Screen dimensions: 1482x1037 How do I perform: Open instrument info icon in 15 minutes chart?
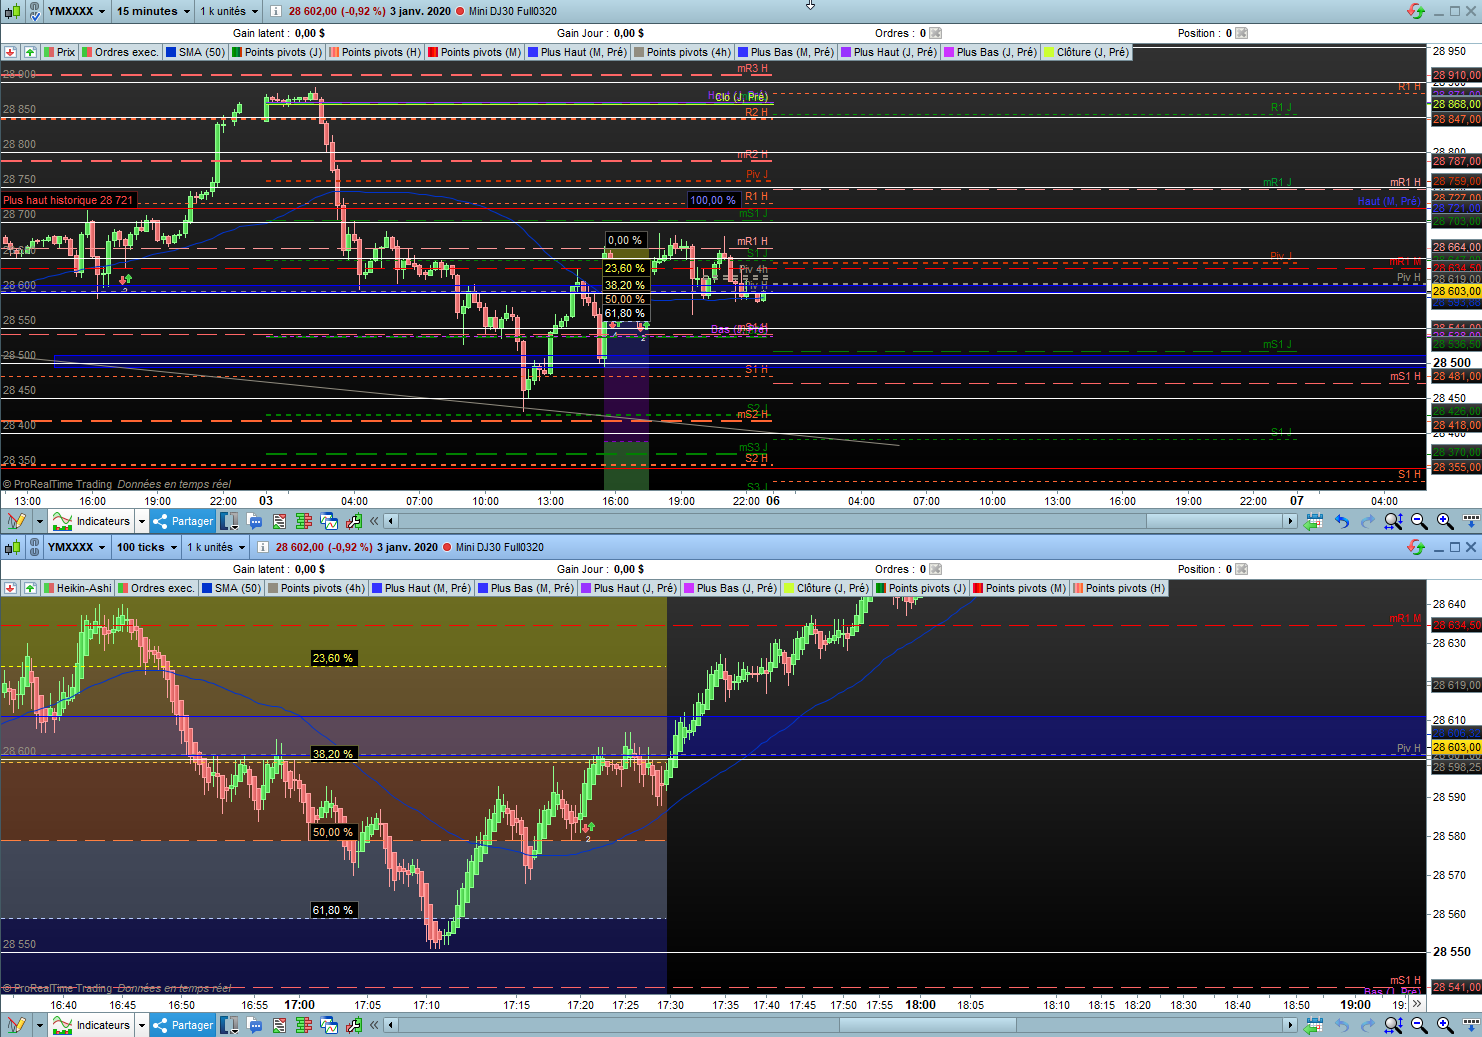pos(276,11)
